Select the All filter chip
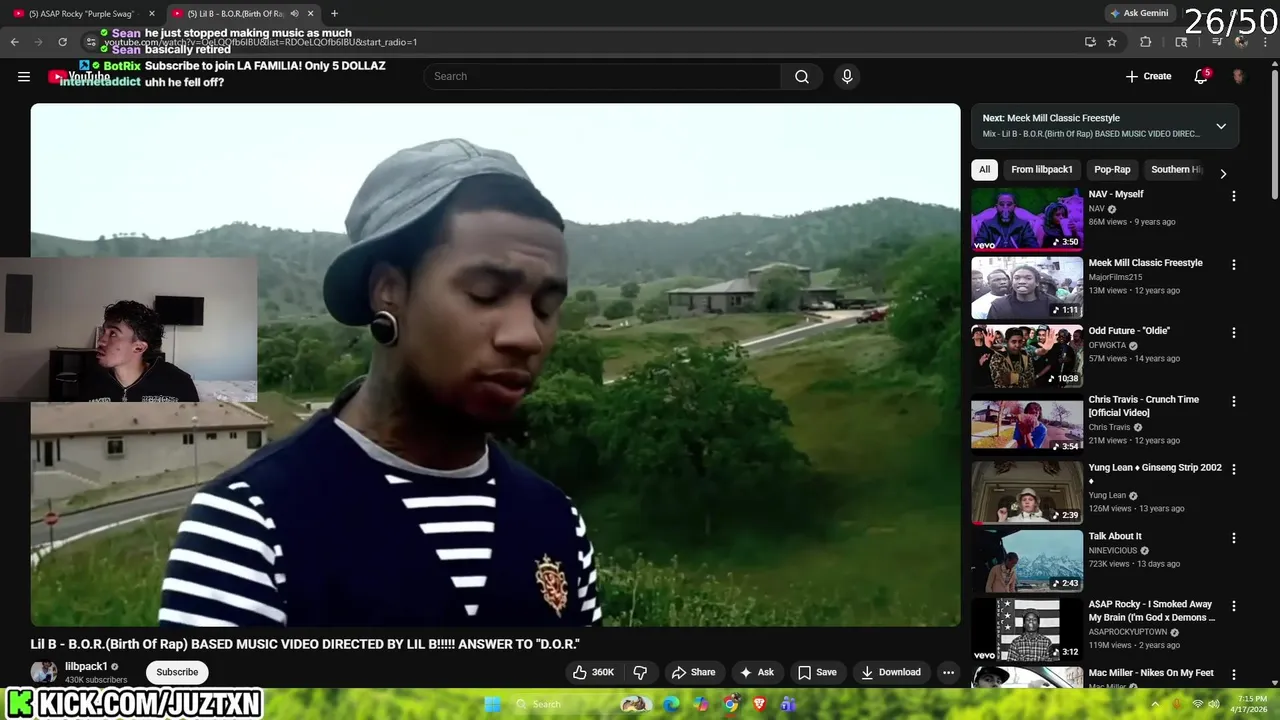 point(984,169)
